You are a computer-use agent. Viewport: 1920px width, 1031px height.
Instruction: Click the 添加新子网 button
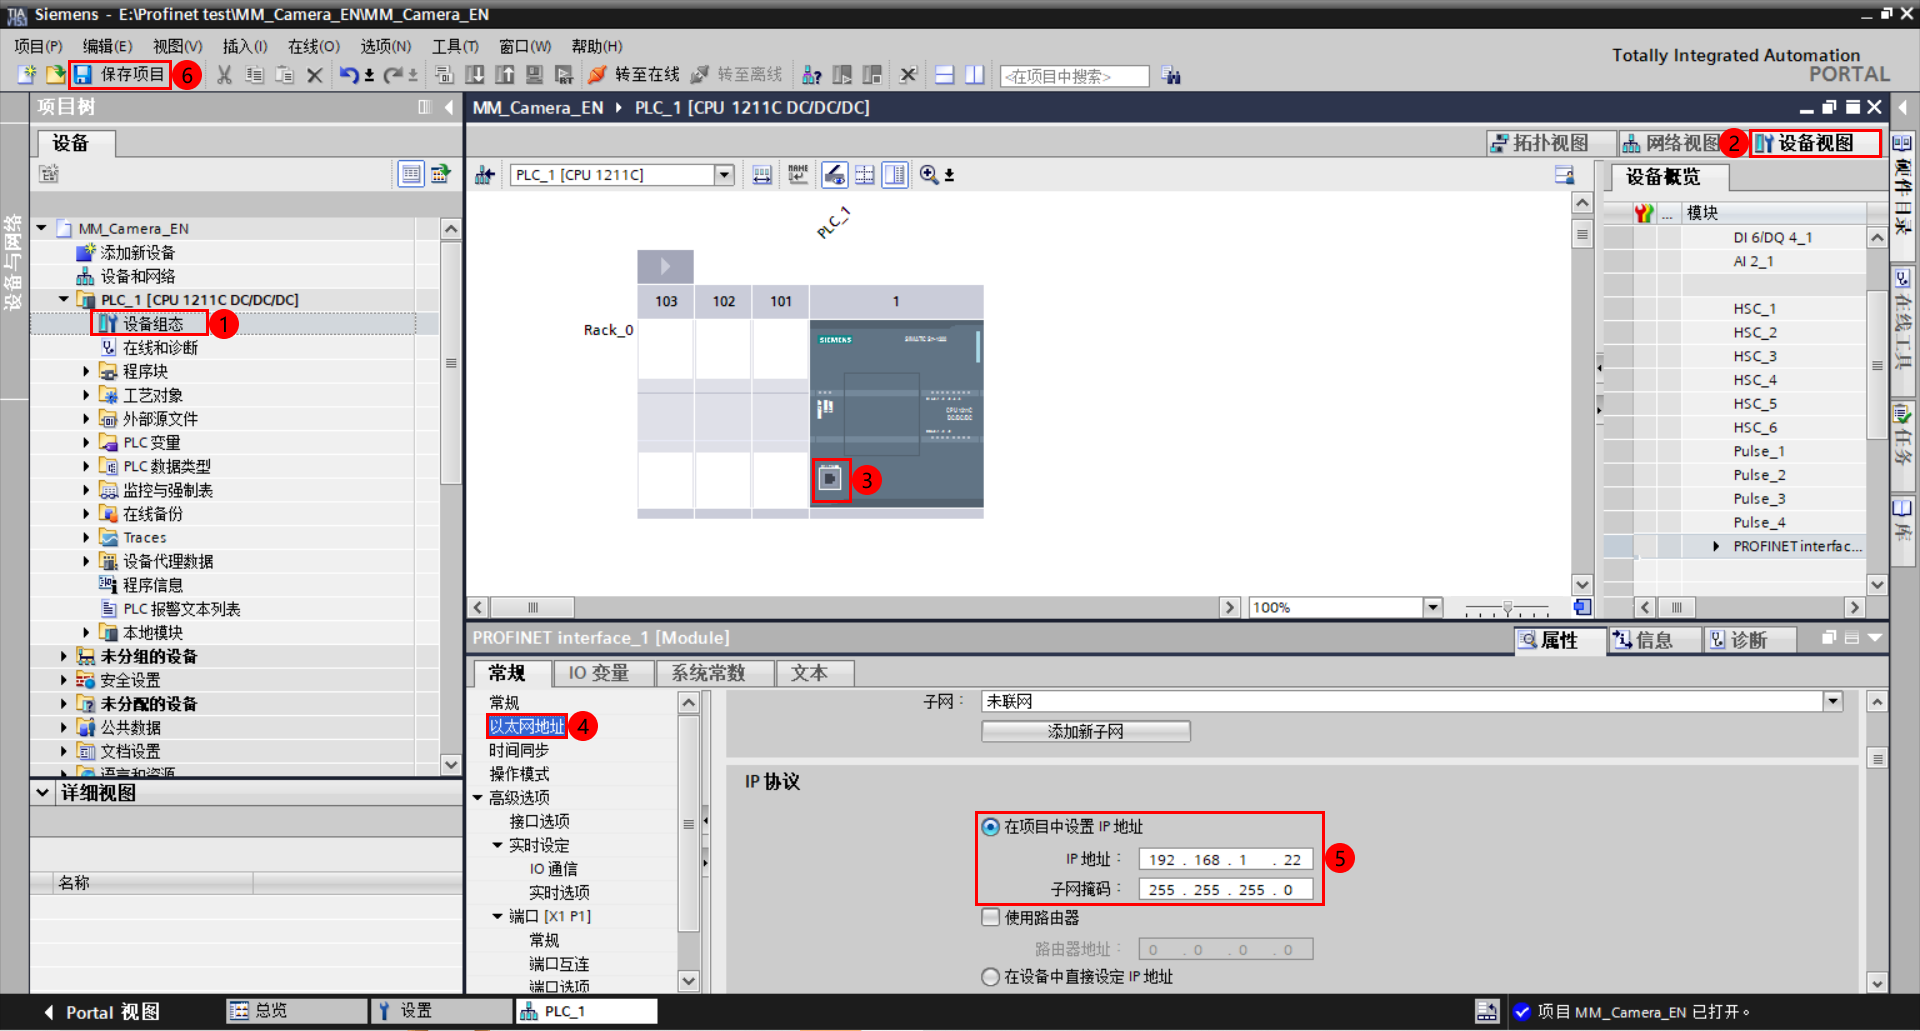pos(1085,731)
